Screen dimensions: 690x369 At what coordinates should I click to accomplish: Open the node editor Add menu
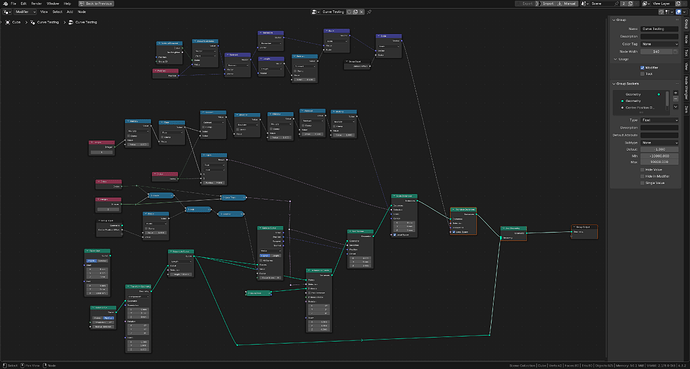70,12
